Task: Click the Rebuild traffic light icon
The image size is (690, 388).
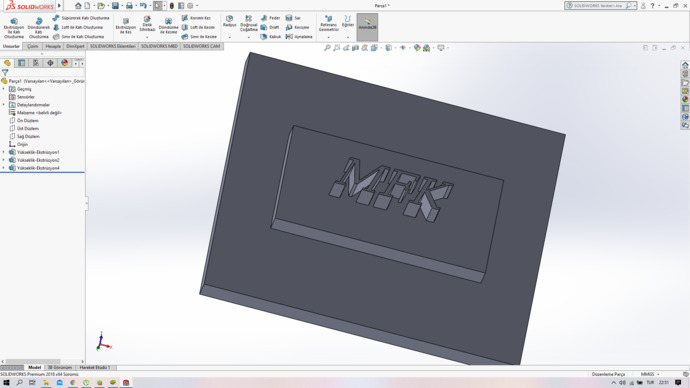Action: pos(172,6)
